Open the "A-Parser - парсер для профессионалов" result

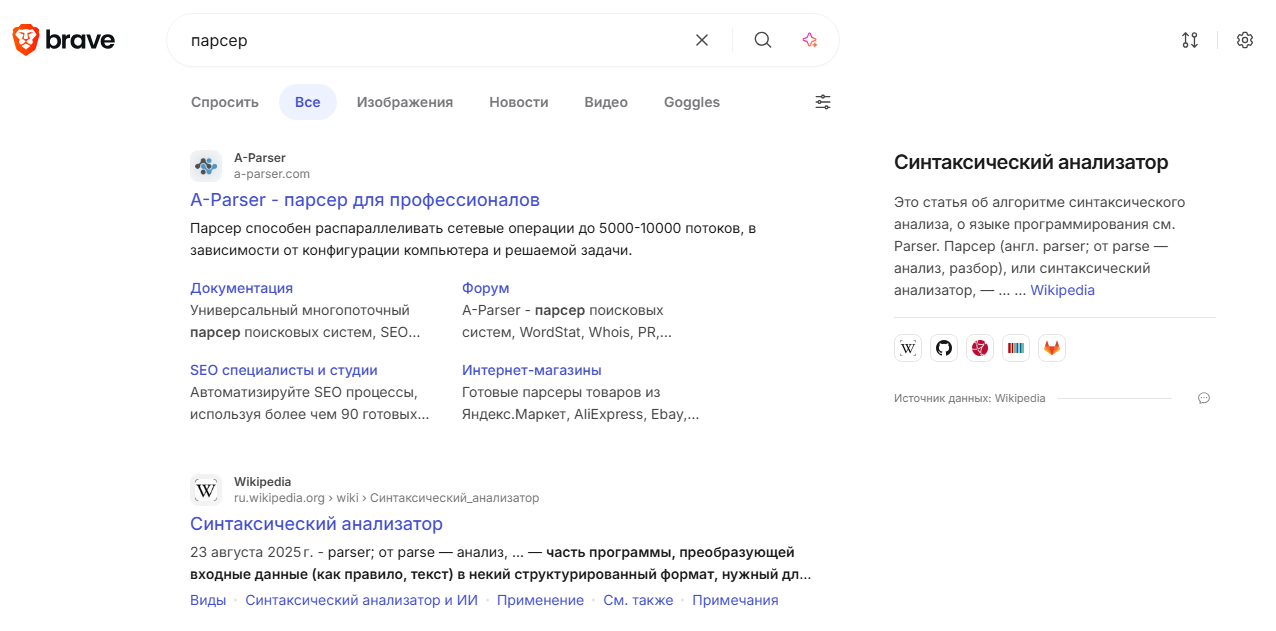tap(365, 200)
